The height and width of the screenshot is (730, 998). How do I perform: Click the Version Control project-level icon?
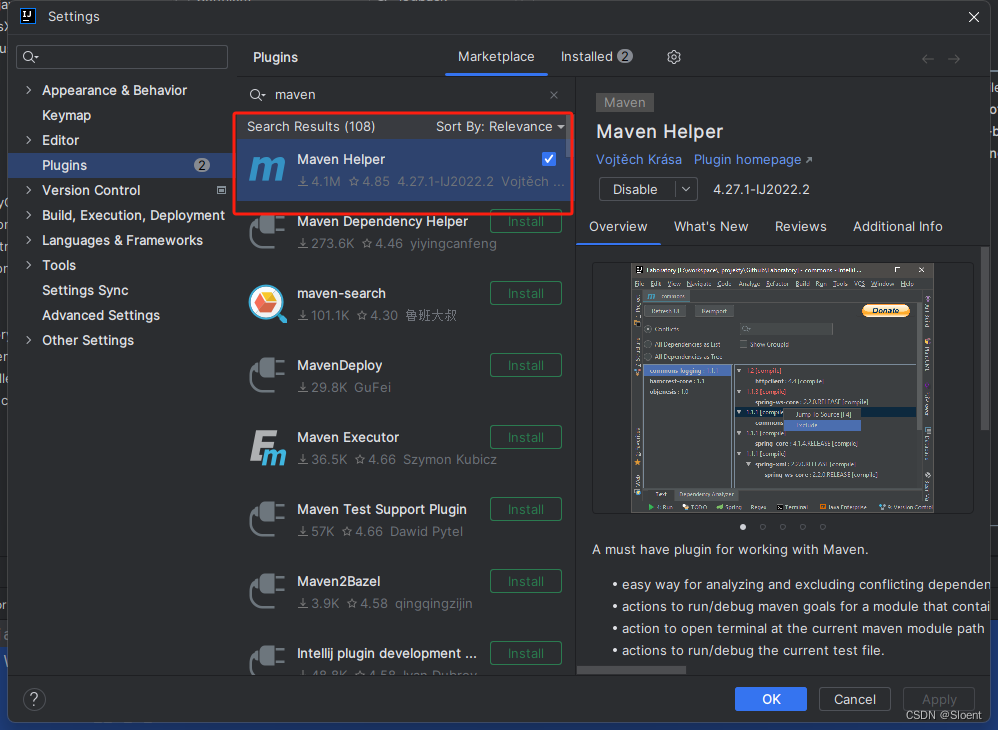point(221,190)
